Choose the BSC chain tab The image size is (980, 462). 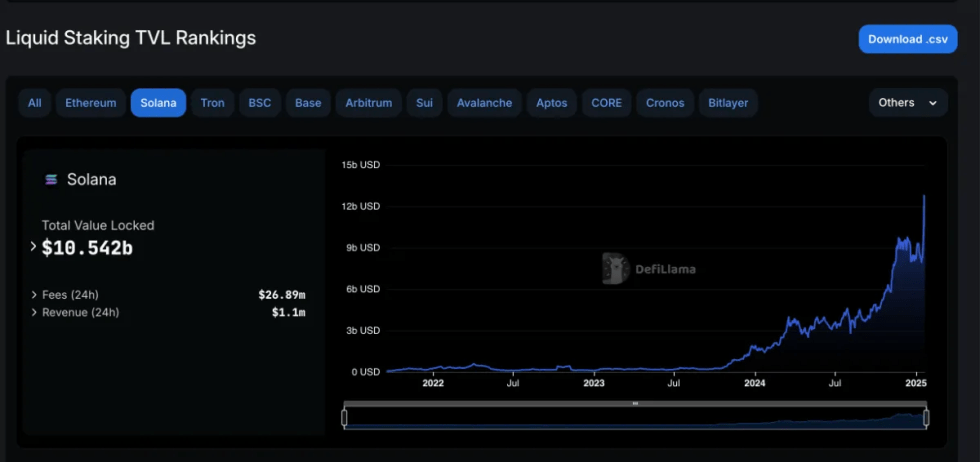(259, 103)
